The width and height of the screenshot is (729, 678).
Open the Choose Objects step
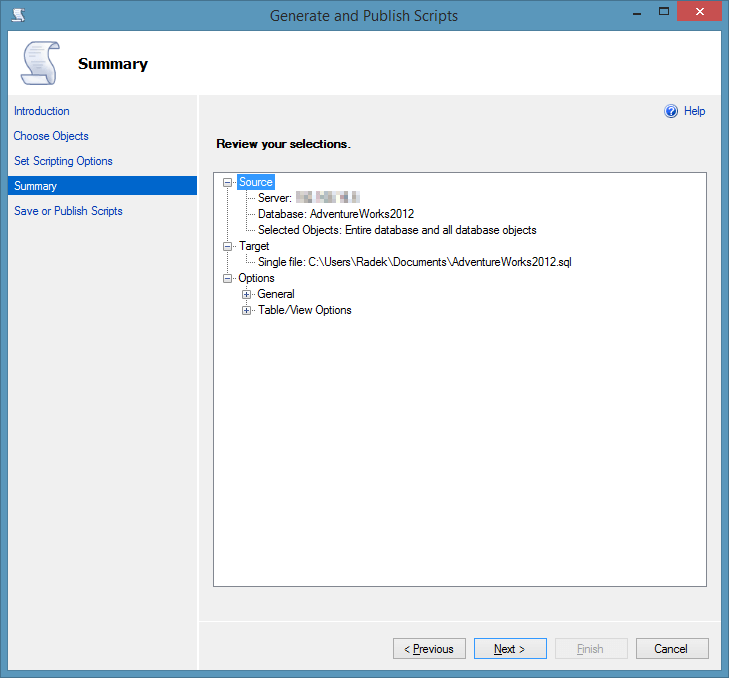pyautogui.click(x=51, y=136)
